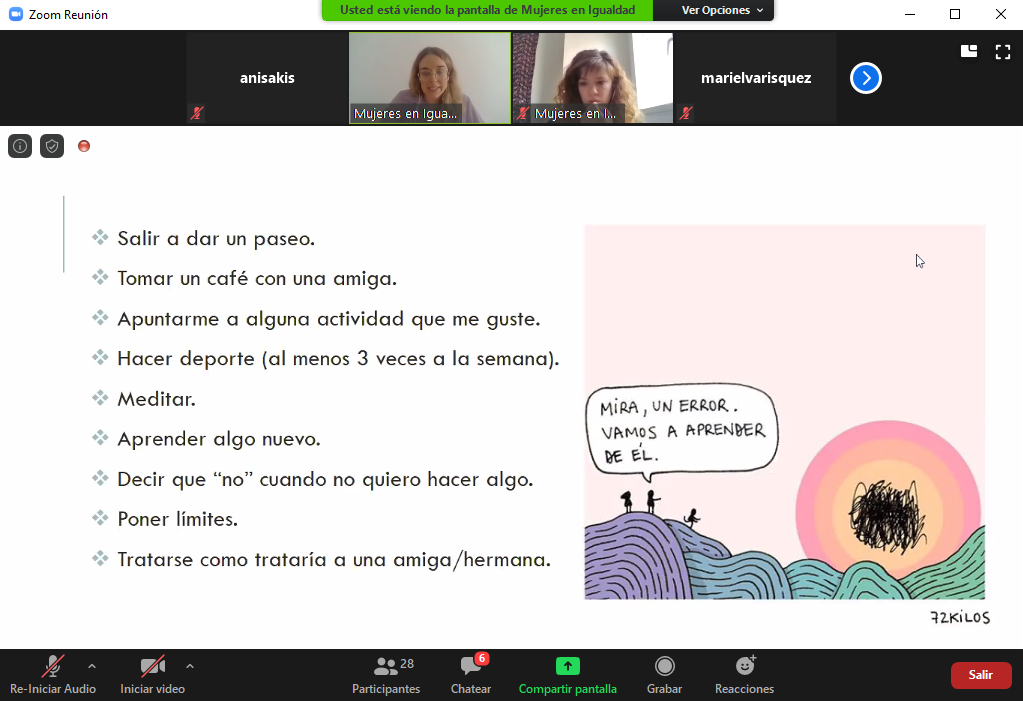
Task: Start recording with Grabar
Action: [x=664, y=676]
